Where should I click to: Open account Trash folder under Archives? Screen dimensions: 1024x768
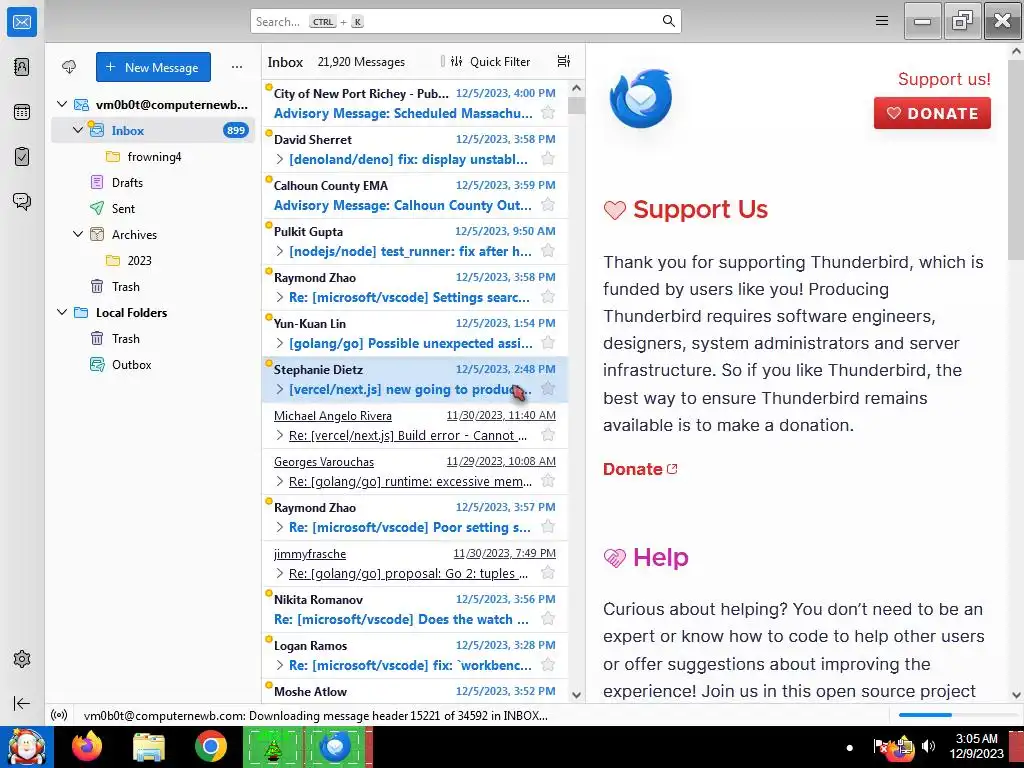coord(153,286)
